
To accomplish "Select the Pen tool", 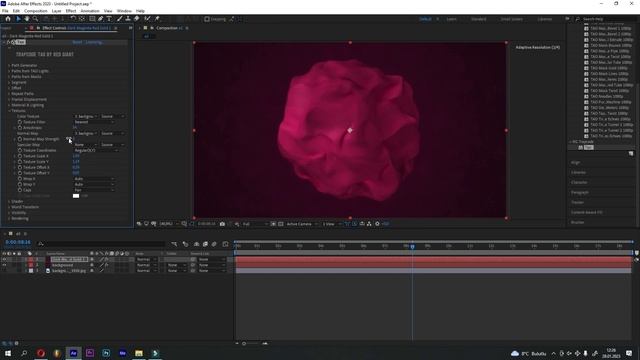I will [x=100, y=19].
